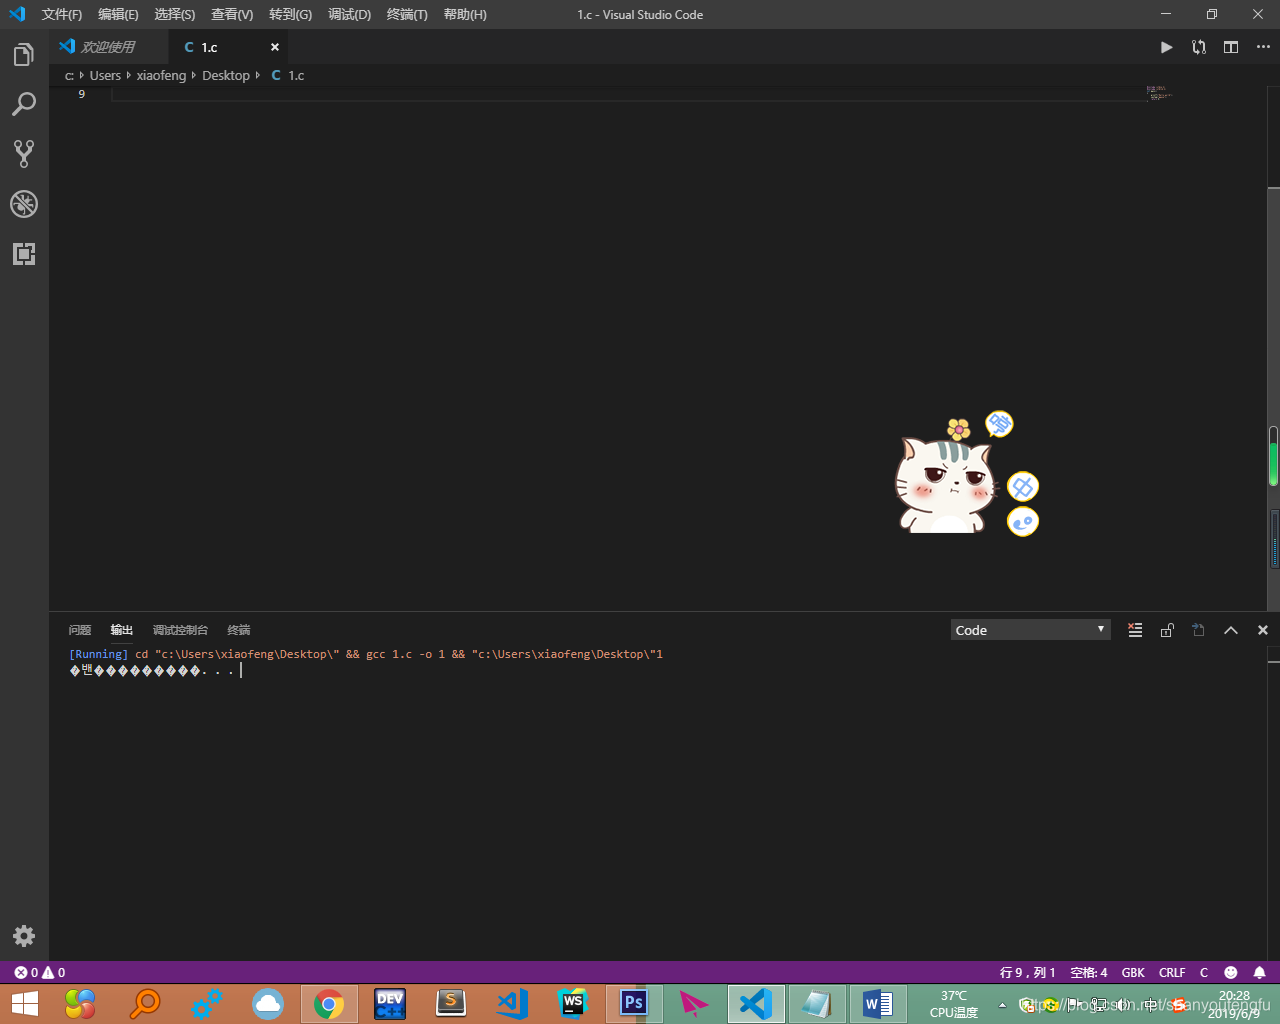Open the Explorer view in activity bar
The height and width of the screenshot is (1024, 1280).
coord(24,55)
